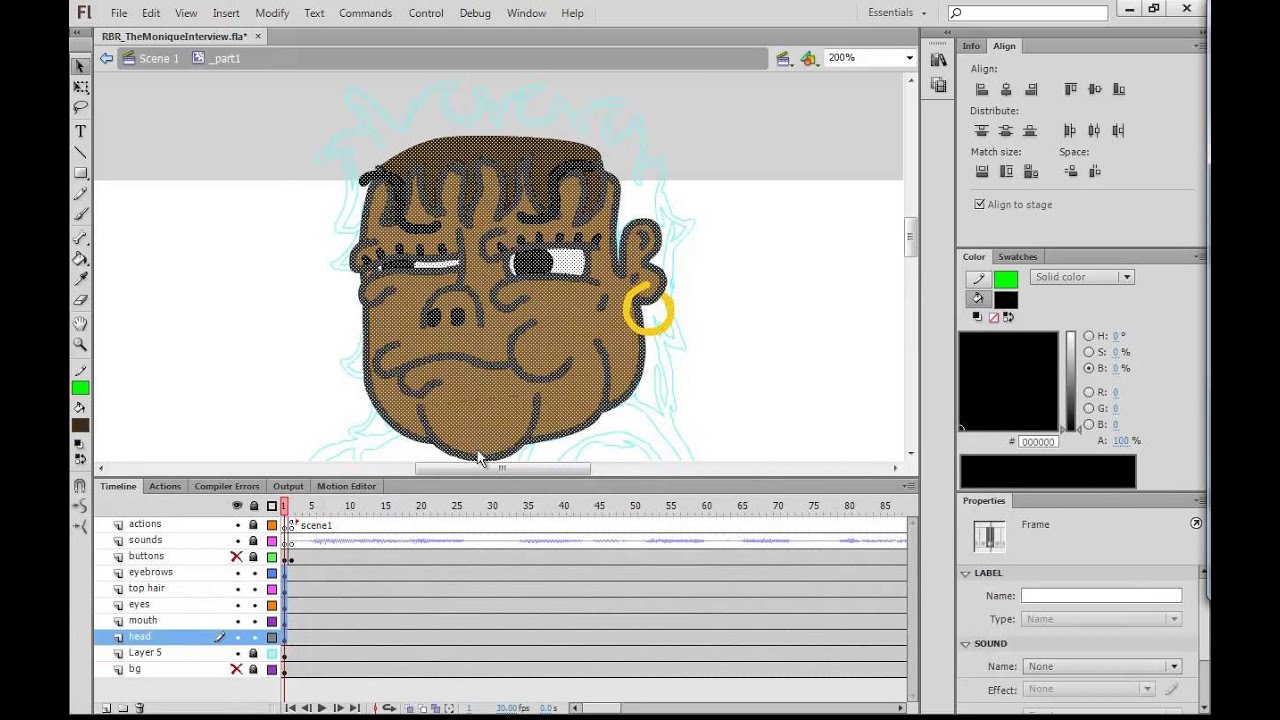Select the Pencil tool
The height and width of the screenshot is (720, 1280).
[80, 194]
